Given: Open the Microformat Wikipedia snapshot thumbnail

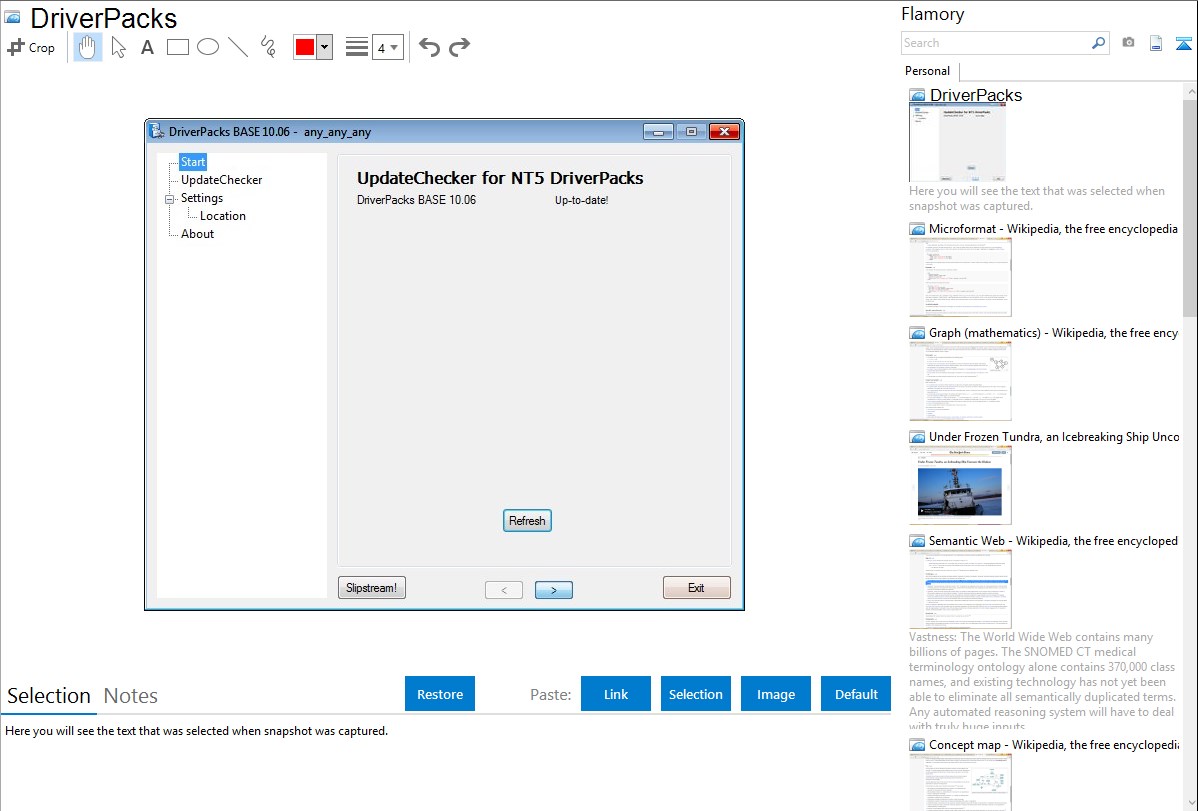Looking at the screenshot, I should (960, 277).
